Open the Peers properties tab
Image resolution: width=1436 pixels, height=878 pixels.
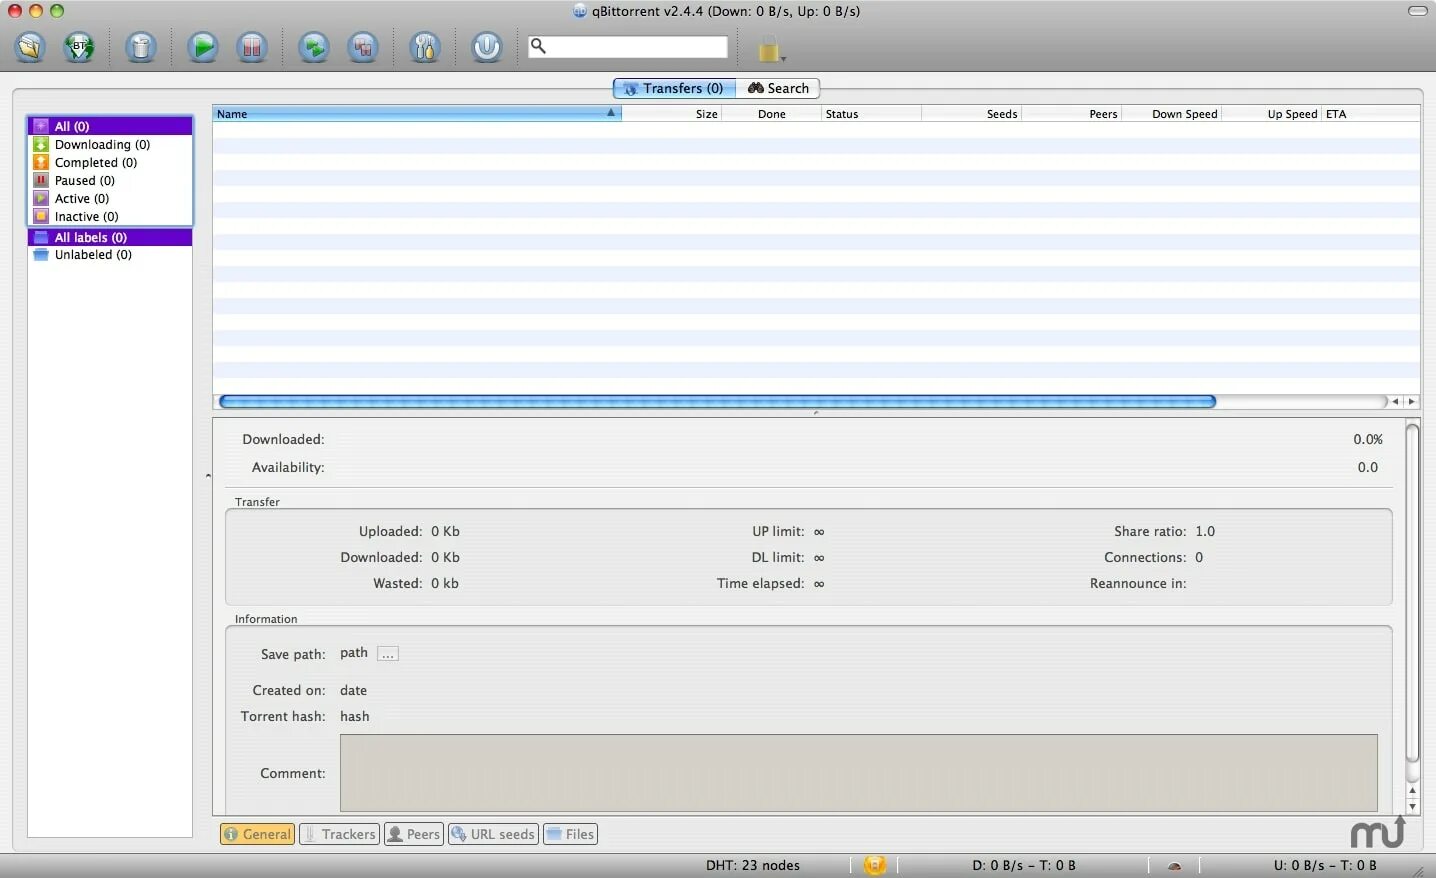pos(414,834)
